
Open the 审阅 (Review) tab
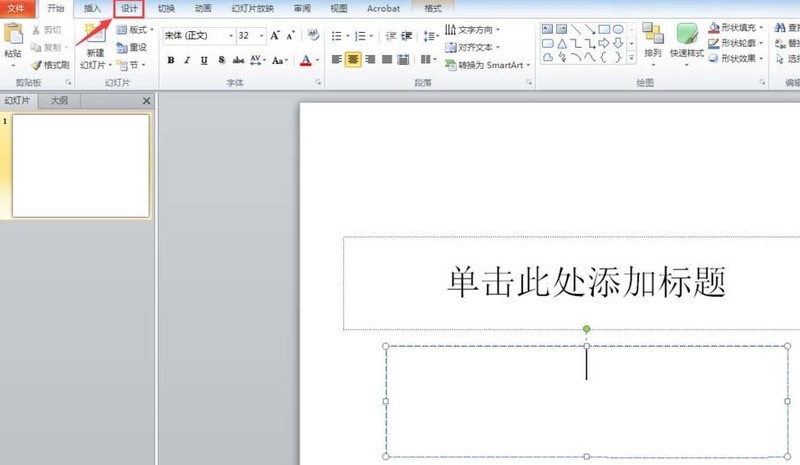pos(302,9)
